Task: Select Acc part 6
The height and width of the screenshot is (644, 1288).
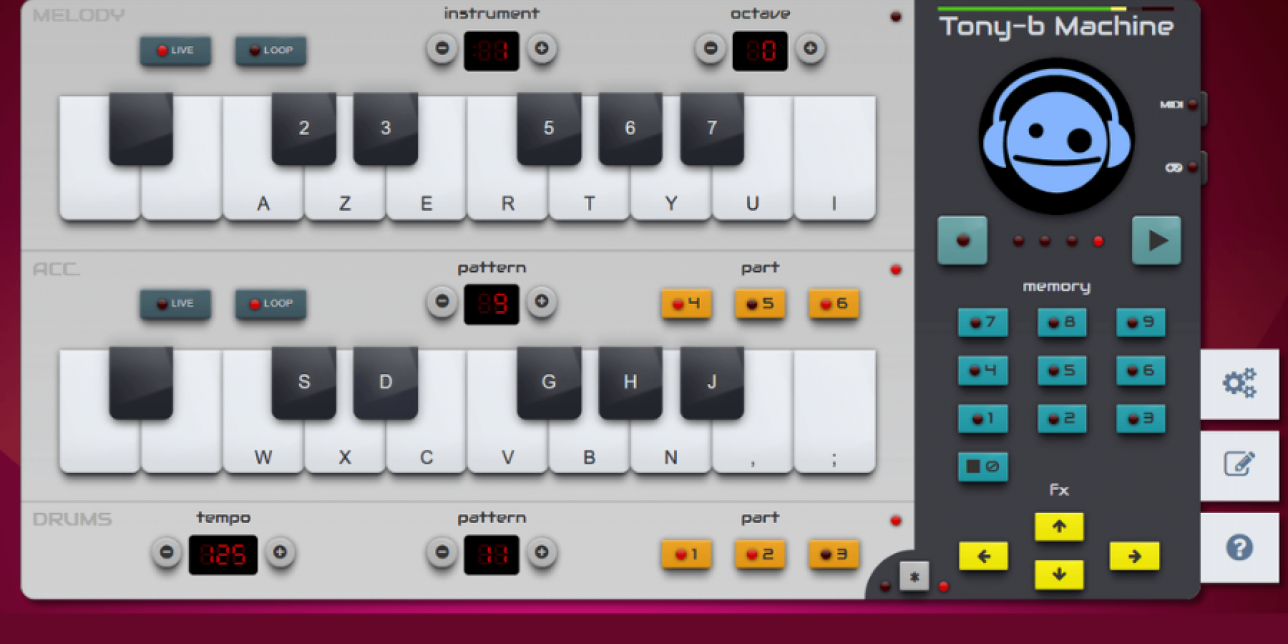Action: coord(834,304)
